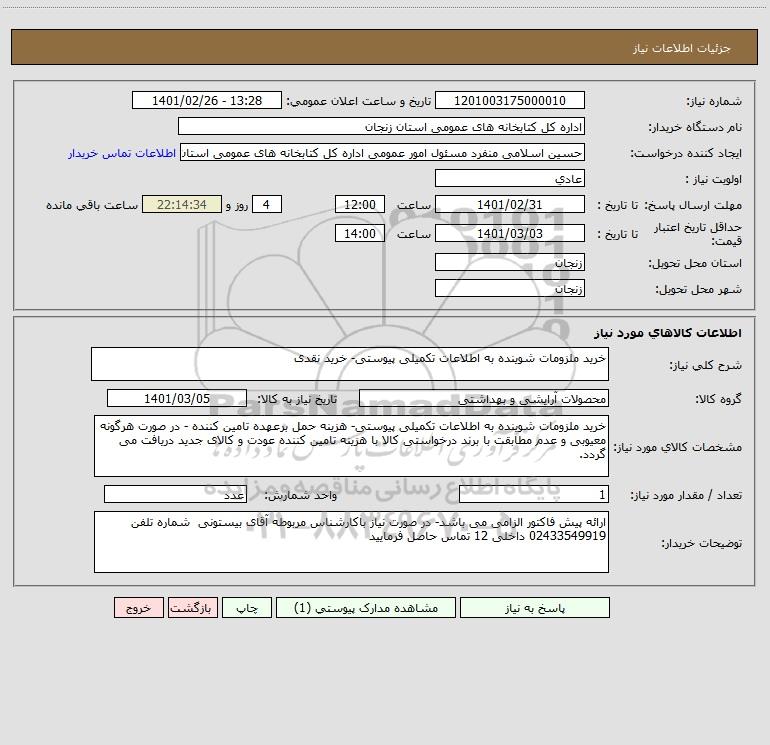Click the delivery province field 'زنجان'

pyautogui.click(x=510, y=262)
